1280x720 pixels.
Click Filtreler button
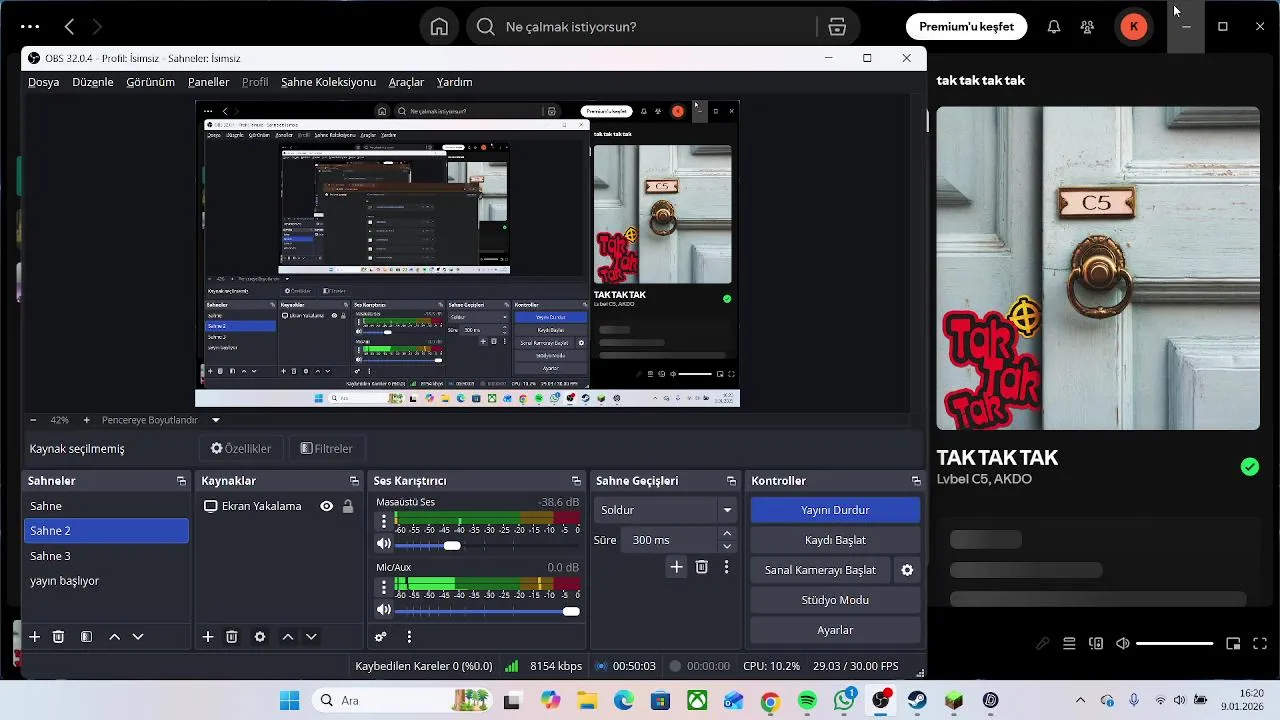pos(327,449)
